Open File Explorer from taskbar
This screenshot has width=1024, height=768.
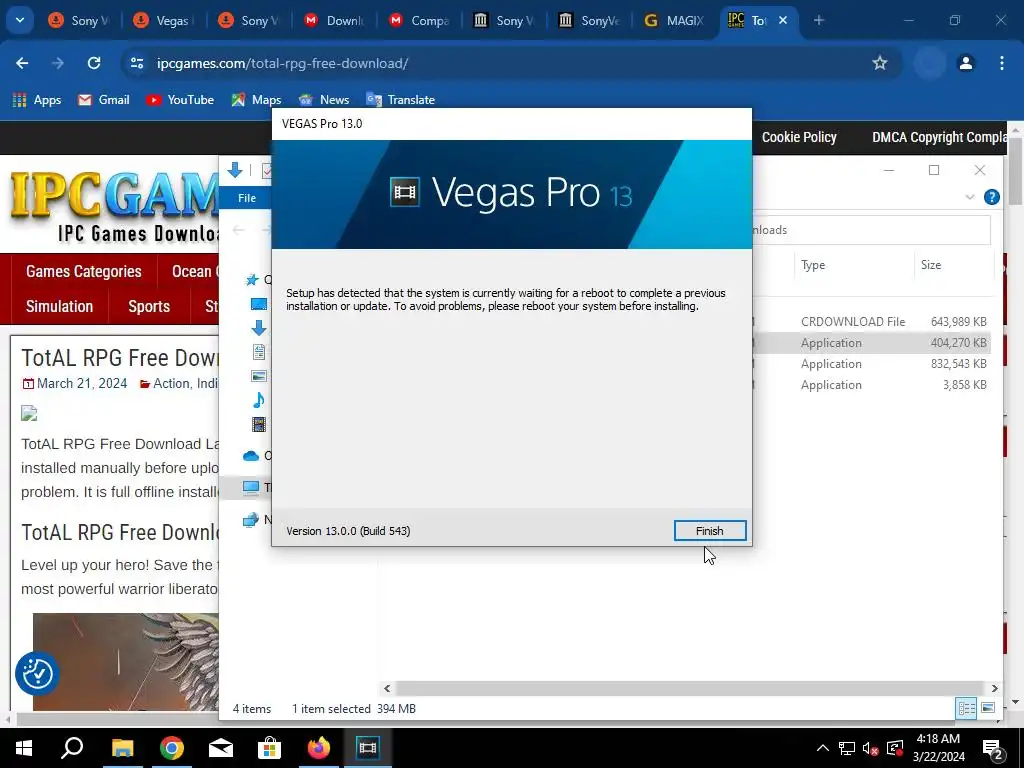(x=122, y=748)
